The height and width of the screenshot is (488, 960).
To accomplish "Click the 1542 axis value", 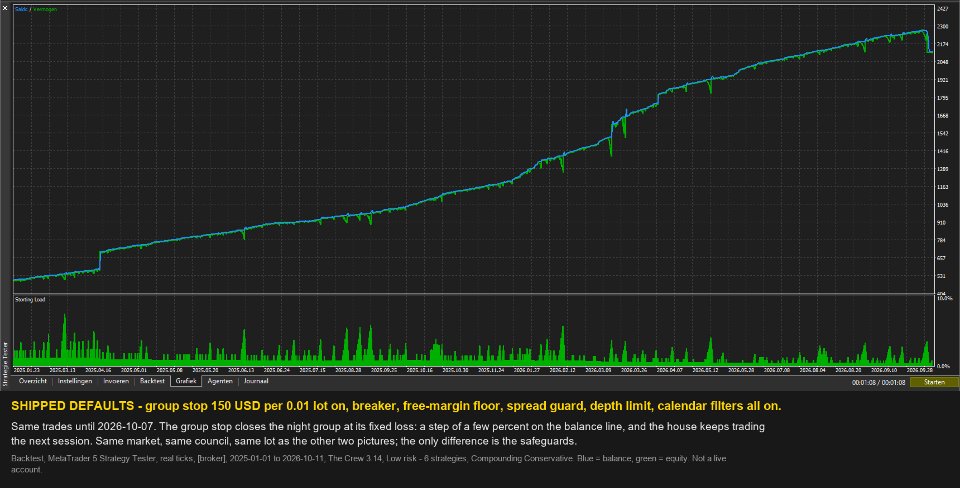I will pos(942,133).
